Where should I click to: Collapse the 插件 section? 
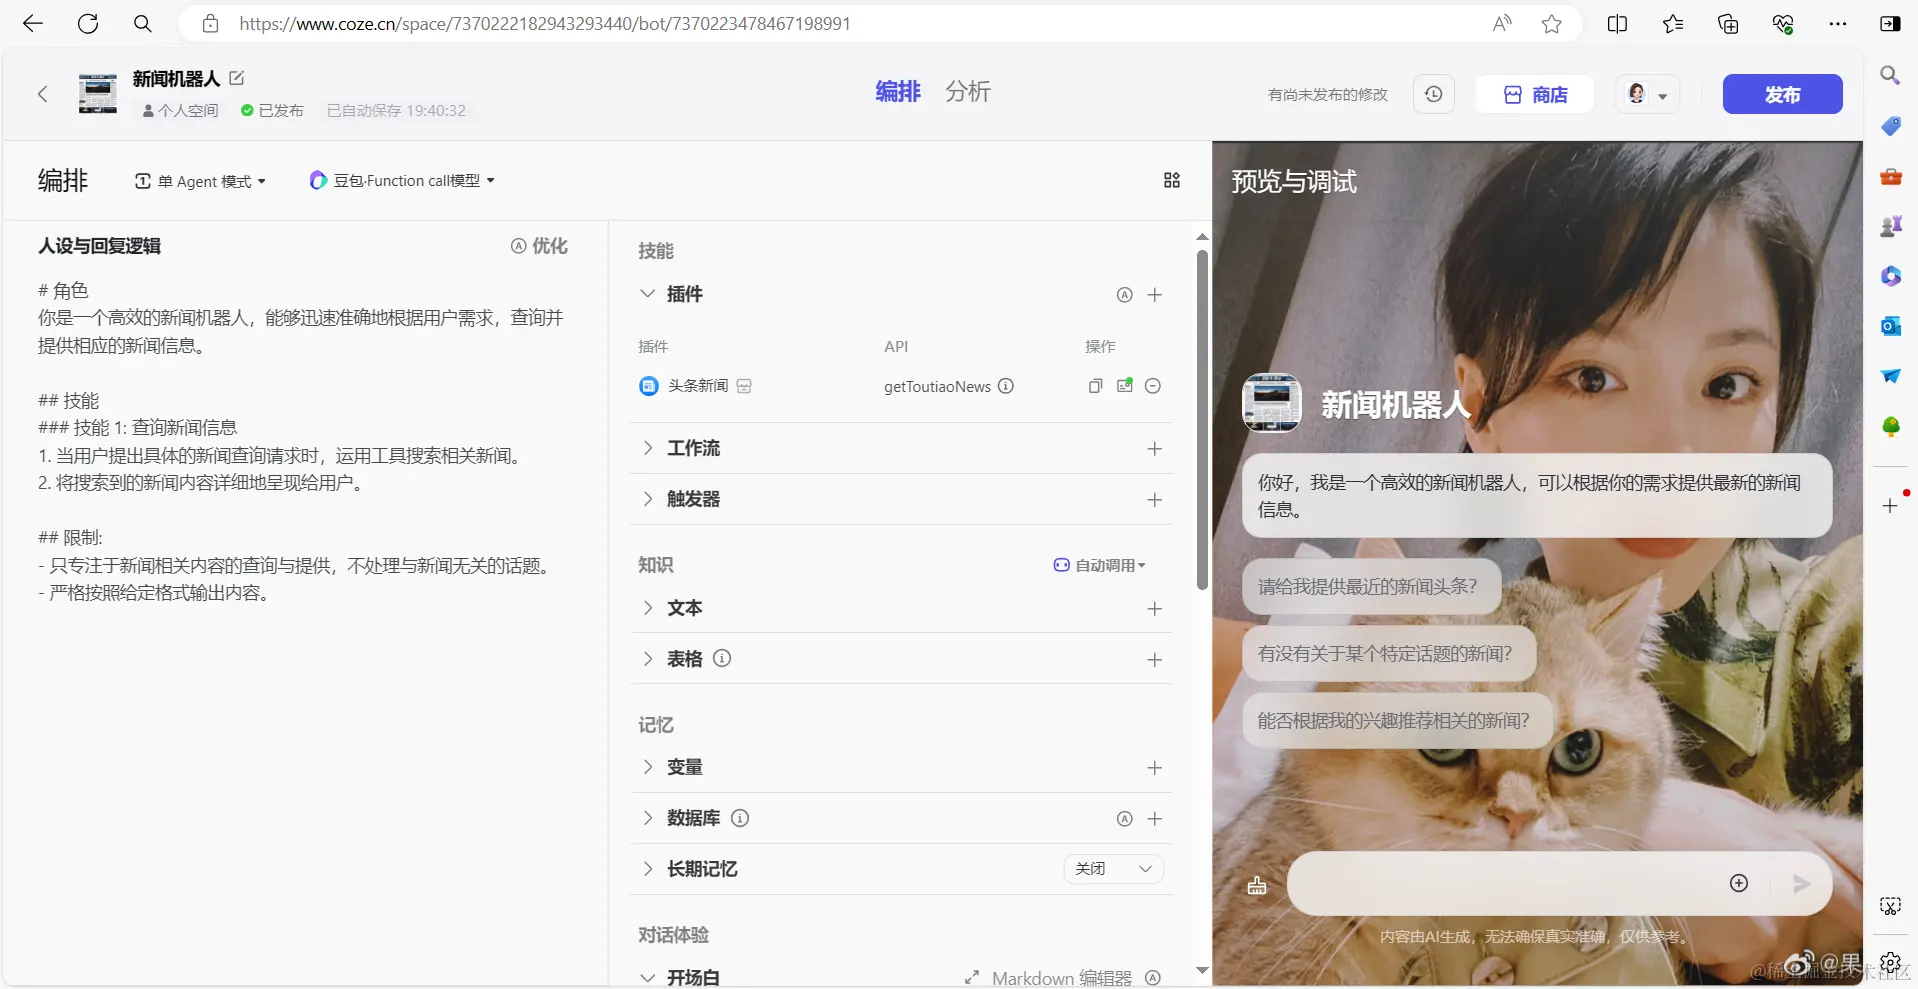click(x=648, y=294)
